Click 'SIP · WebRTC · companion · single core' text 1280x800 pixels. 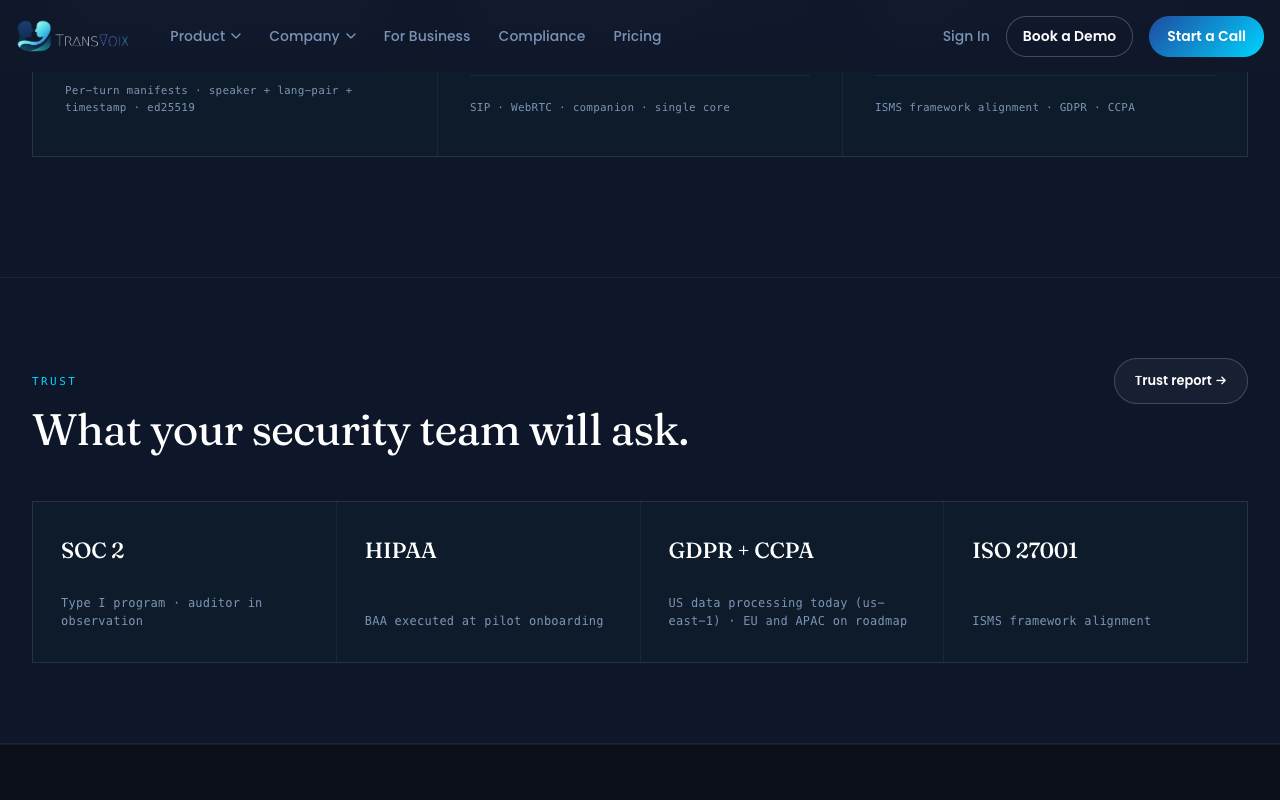click(600, 107)
